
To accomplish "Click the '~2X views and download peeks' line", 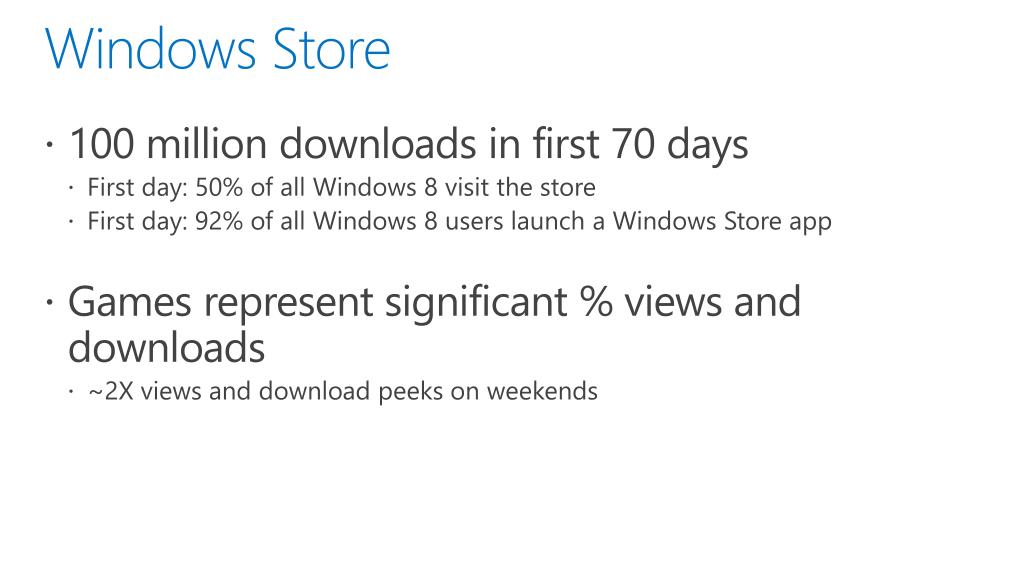I will coord(343,390).
